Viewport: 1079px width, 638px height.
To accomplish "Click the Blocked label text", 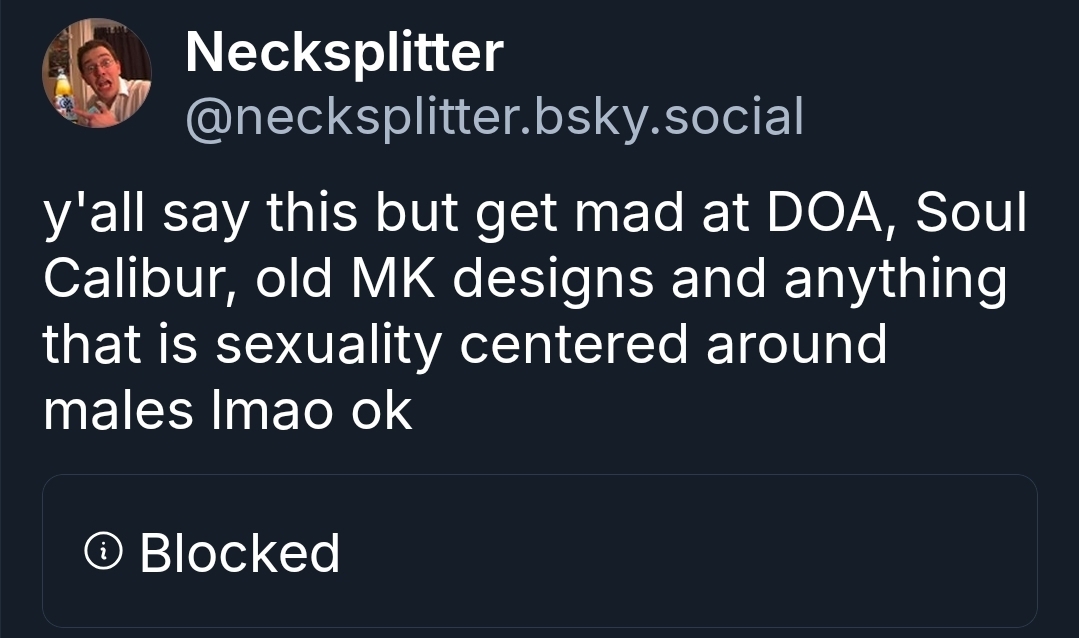I will [x=240, y=553].
